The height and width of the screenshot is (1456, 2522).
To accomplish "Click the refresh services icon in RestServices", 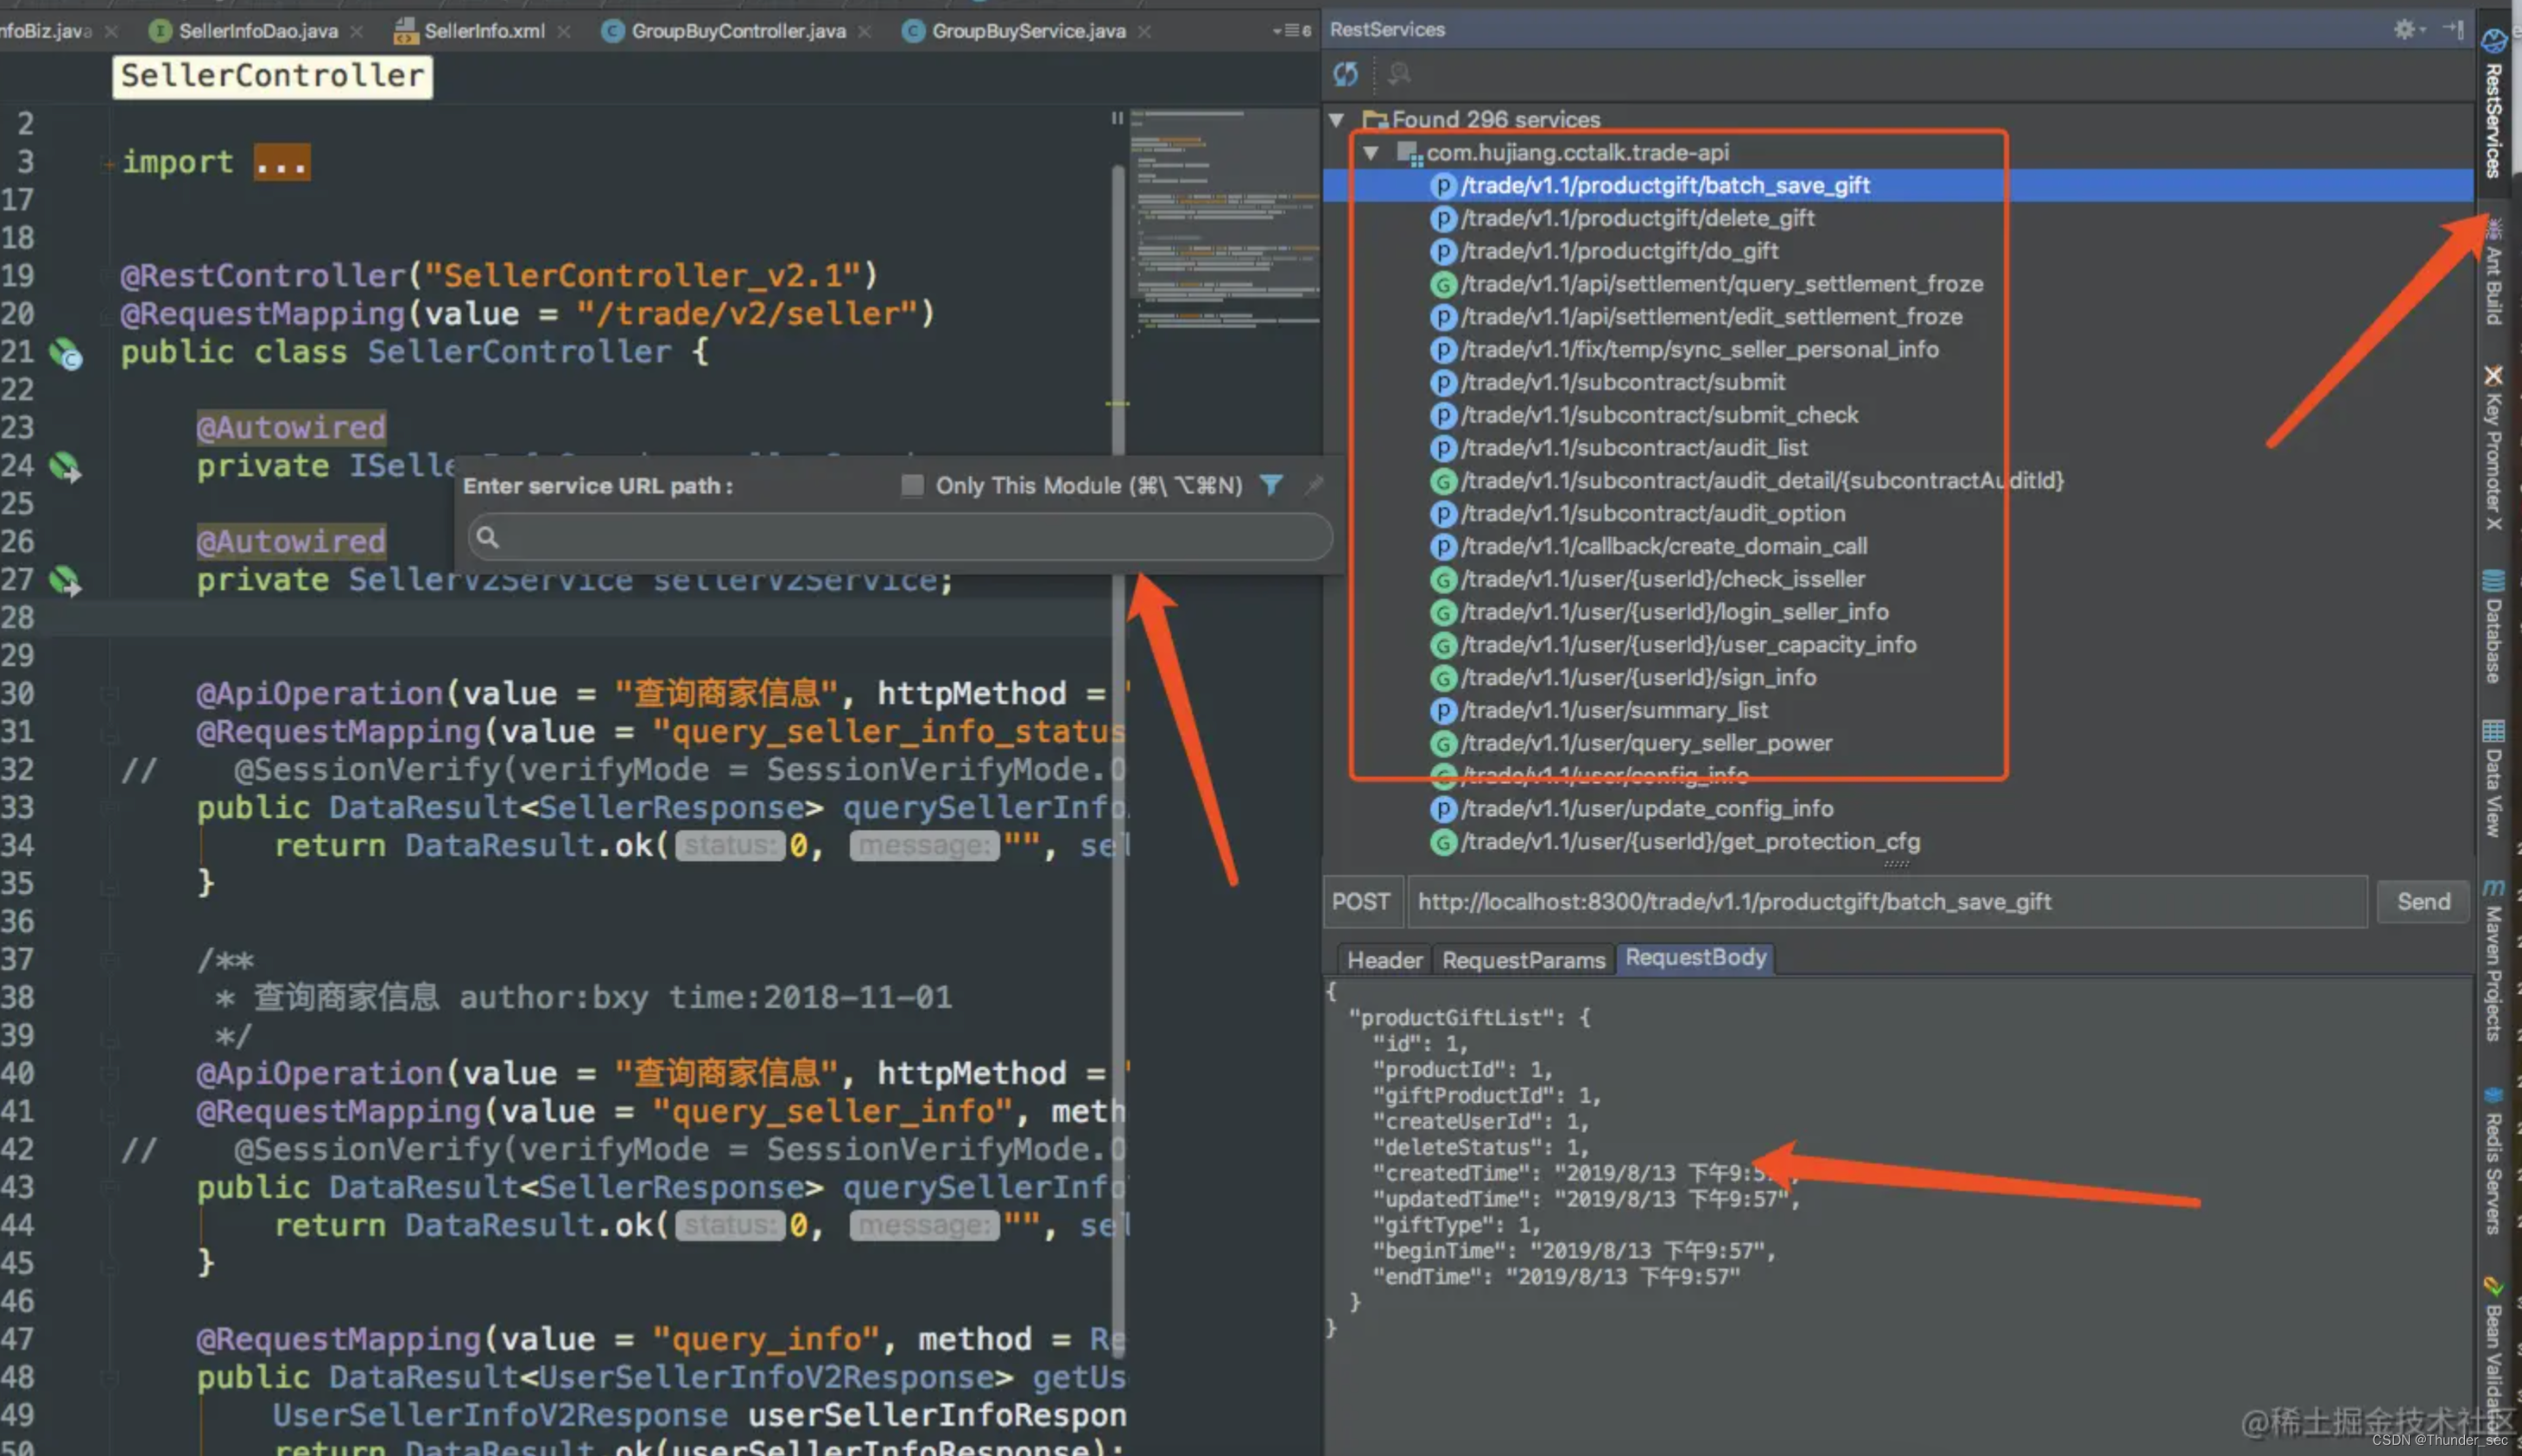I will tap(1345, 73).
